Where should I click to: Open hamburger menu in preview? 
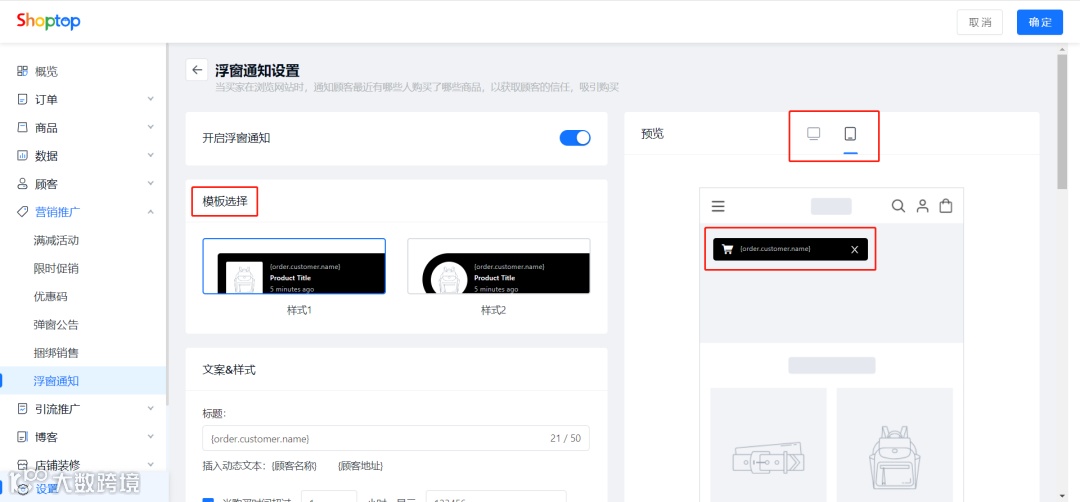pos(718,206)
